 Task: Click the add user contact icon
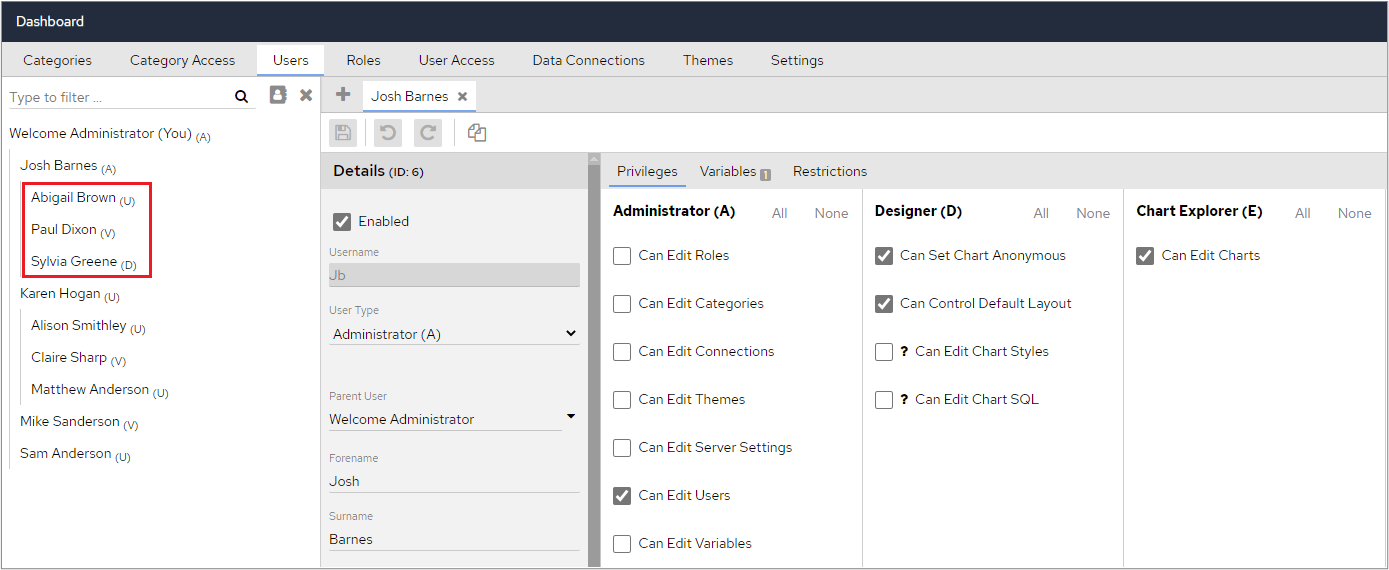click(x=278, y=95)
